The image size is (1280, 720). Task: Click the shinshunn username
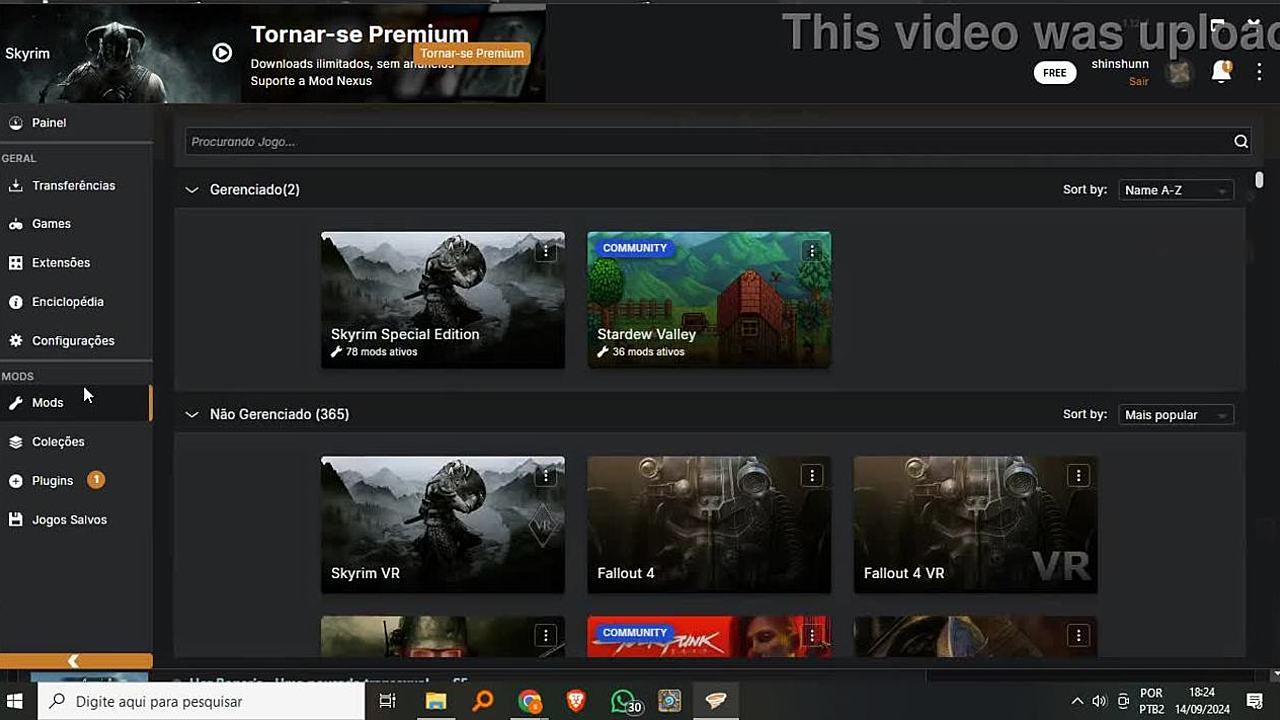[x=1120, y=64]
